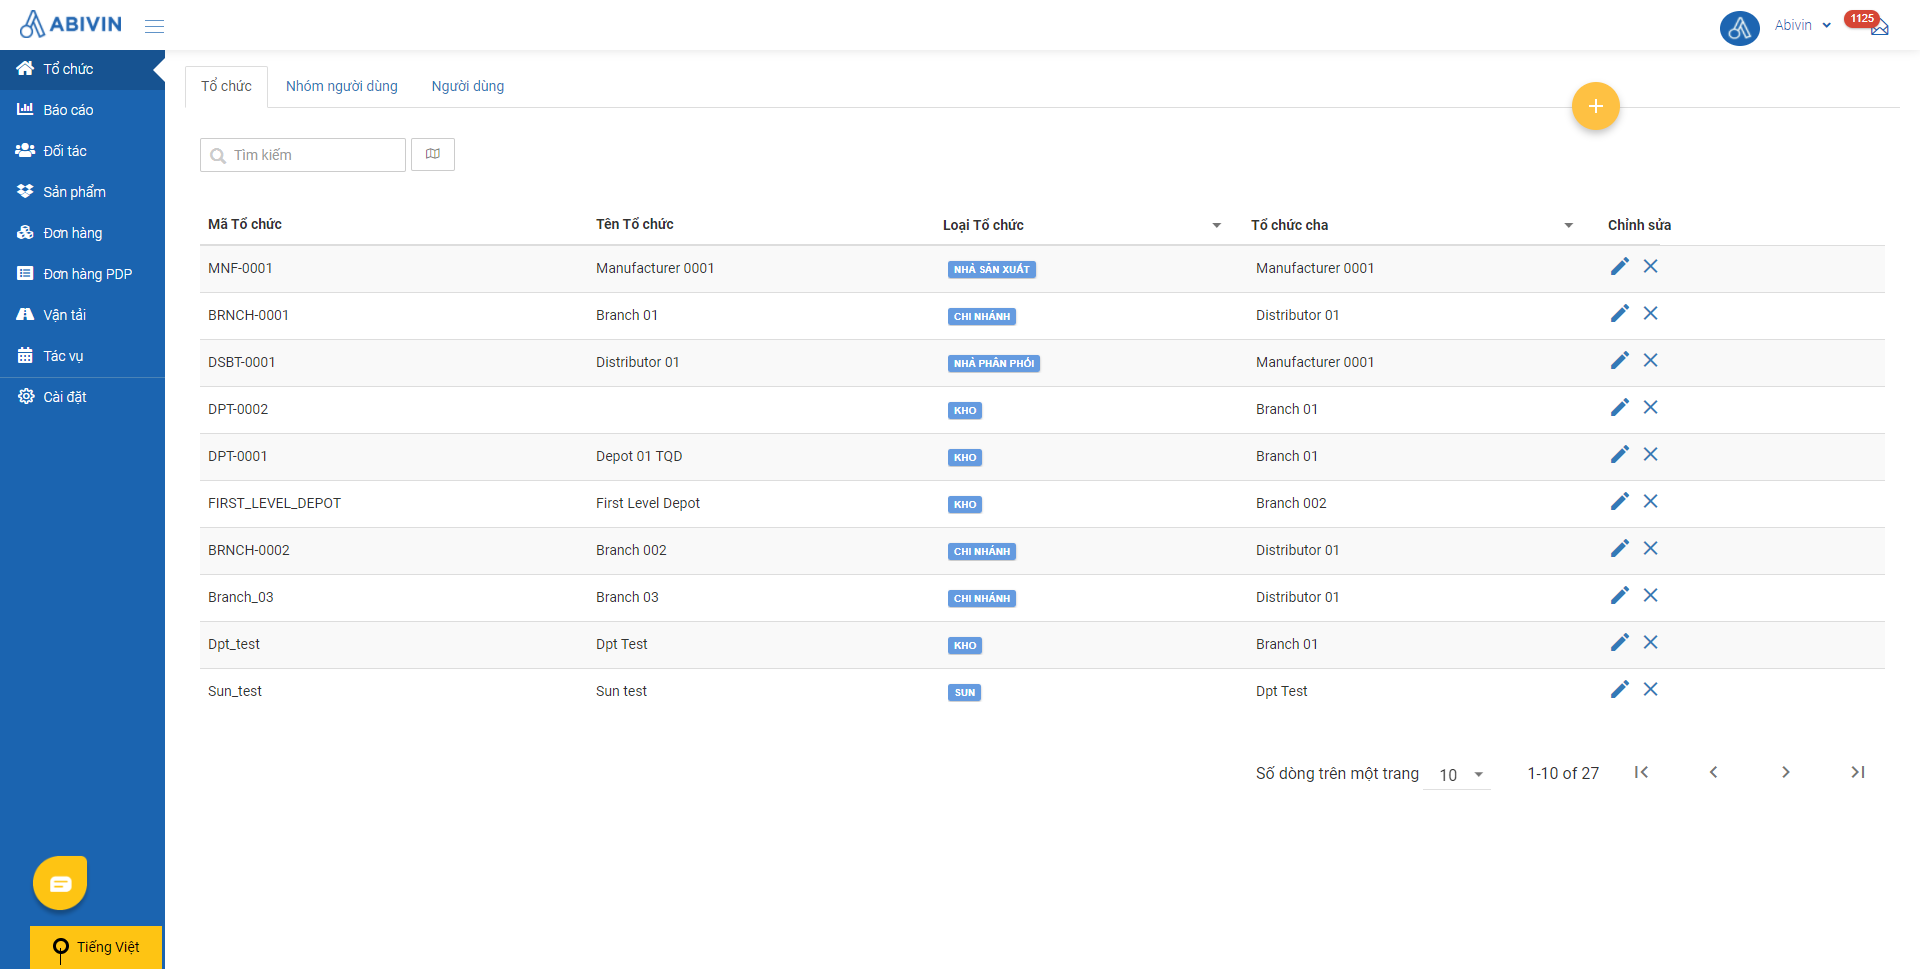Delete the DSBT-0001 row with the X icon
This screenshot has height=969, width=1920.
click(x=1651, y=360)
